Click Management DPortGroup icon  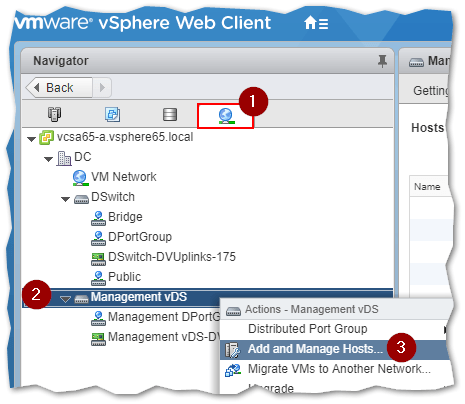point(98,318)
